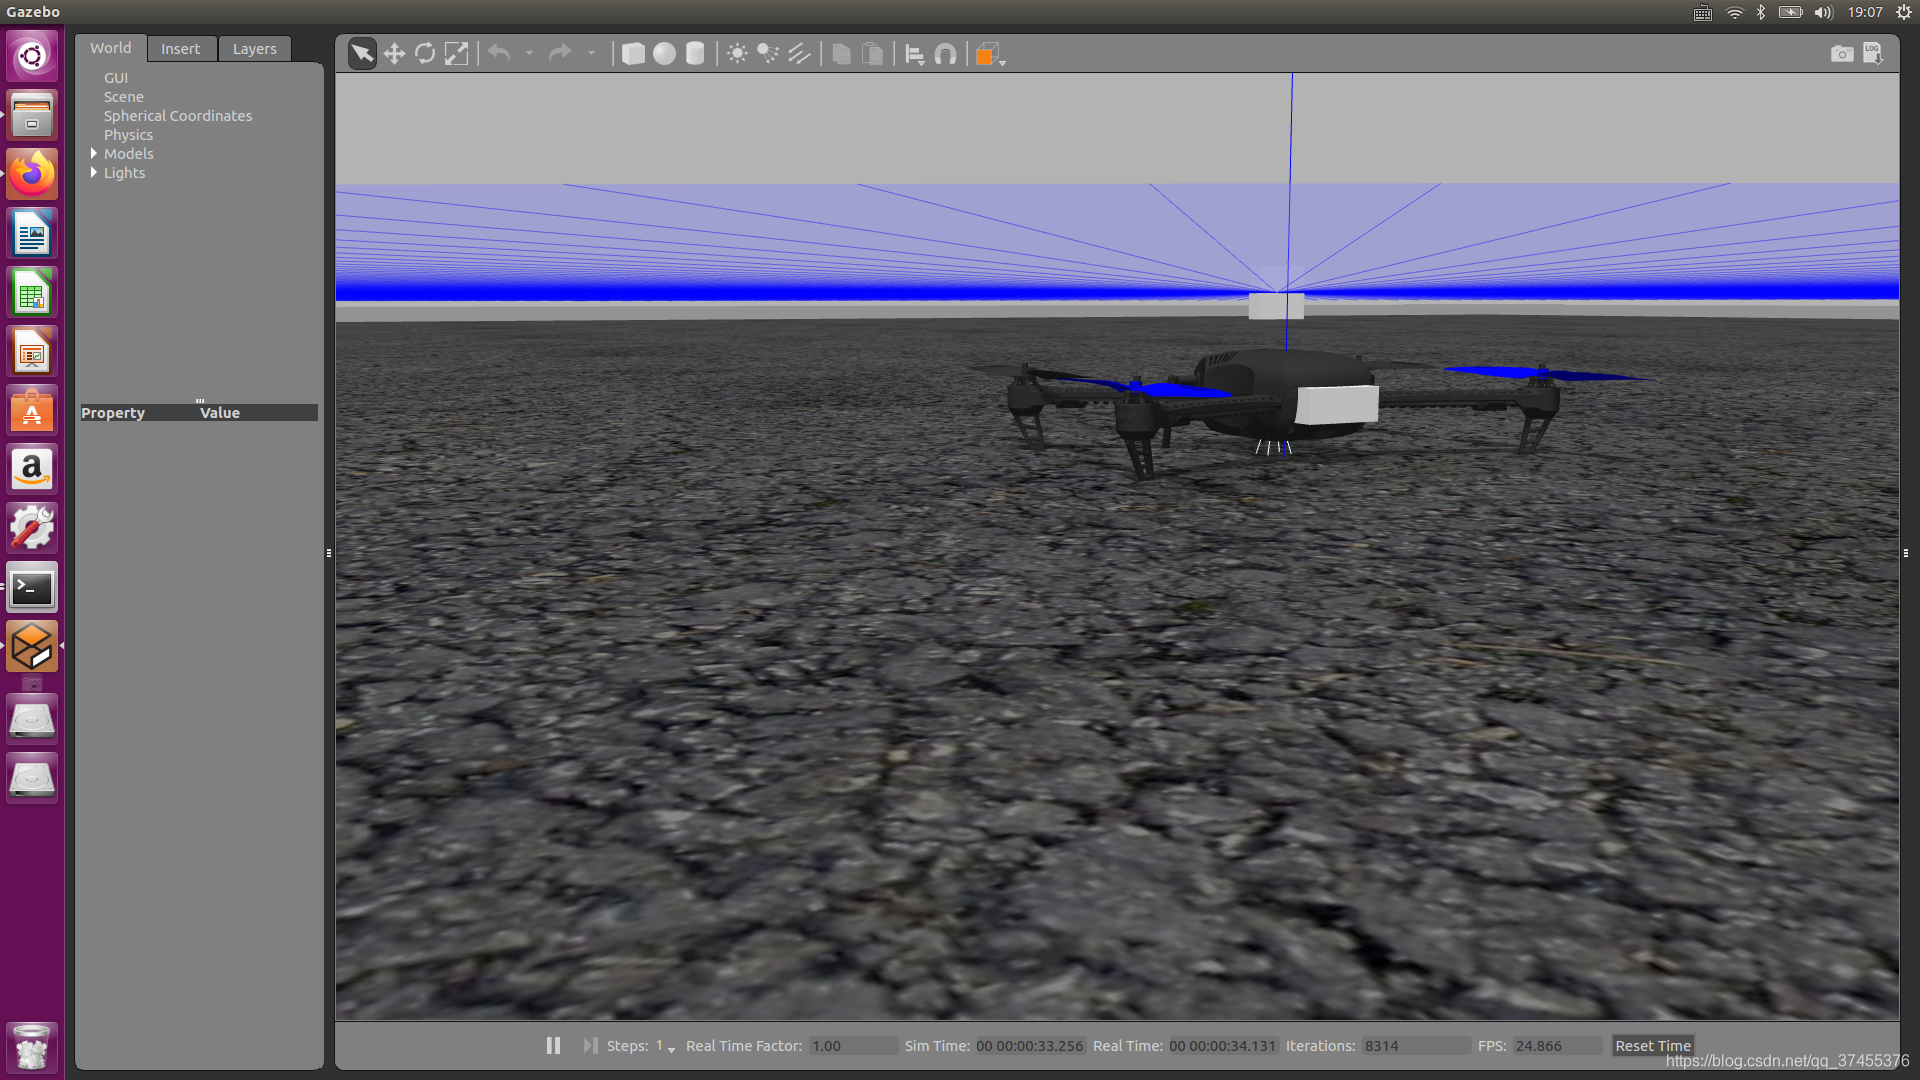Click the right panel splitter handle

(x=1906, y=553)
